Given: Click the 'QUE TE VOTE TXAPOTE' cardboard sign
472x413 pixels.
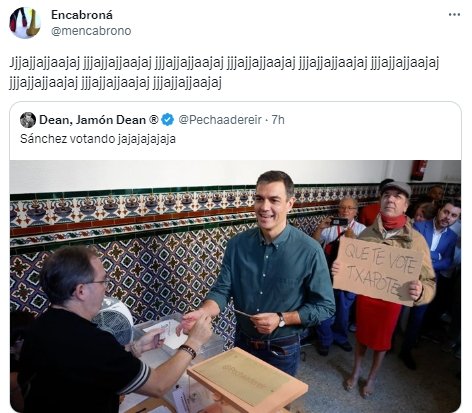Looking at the screenshot, I should [378, 271].
